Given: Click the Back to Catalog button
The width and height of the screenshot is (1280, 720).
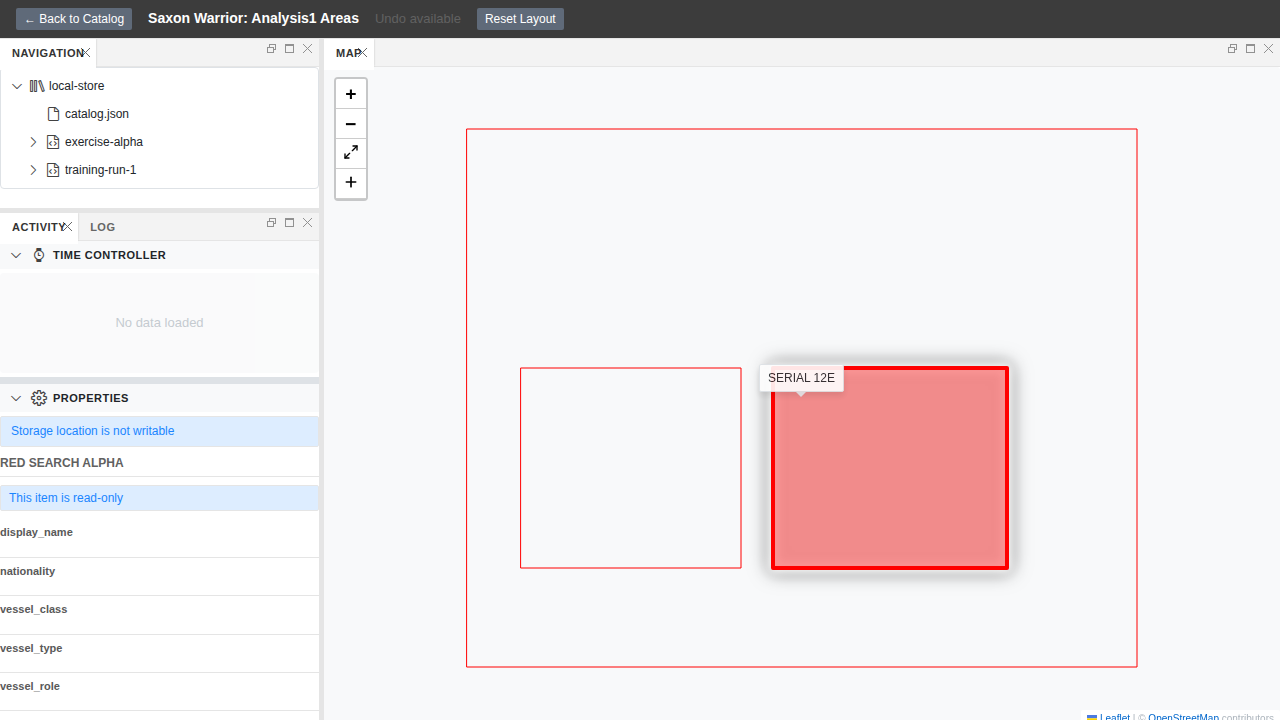Looking at the screenshot, I should [x=74, y=19].
